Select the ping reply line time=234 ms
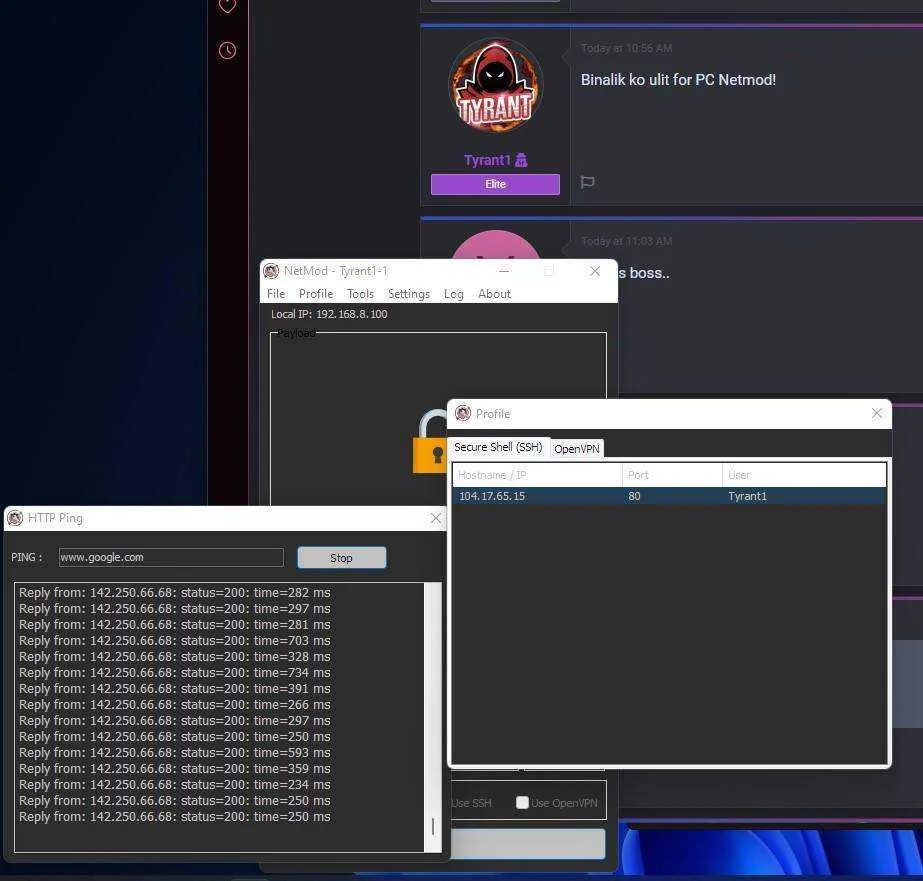Viewport: 923px width, 881px height. point(175,784)
